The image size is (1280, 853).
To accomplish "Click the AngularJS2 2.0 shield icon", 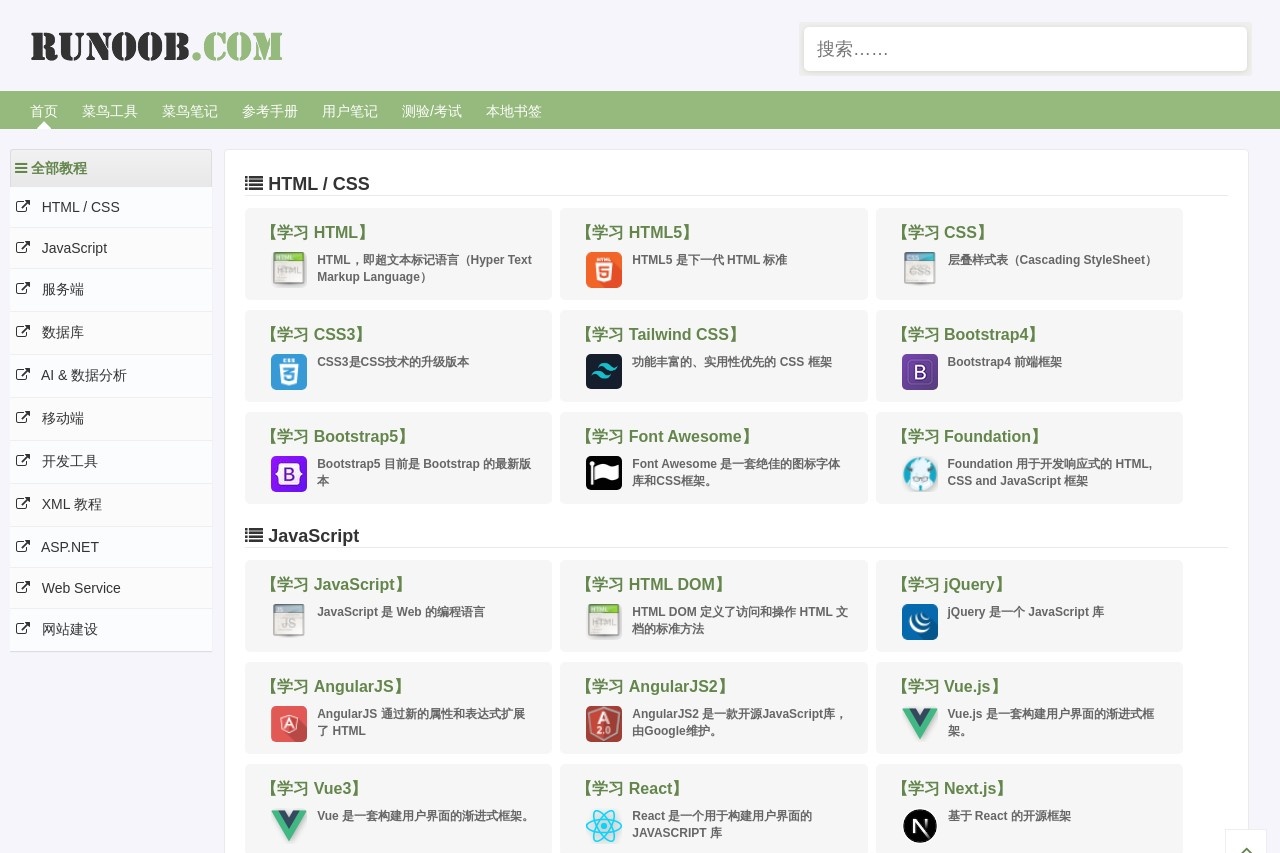I will (604, 724).
